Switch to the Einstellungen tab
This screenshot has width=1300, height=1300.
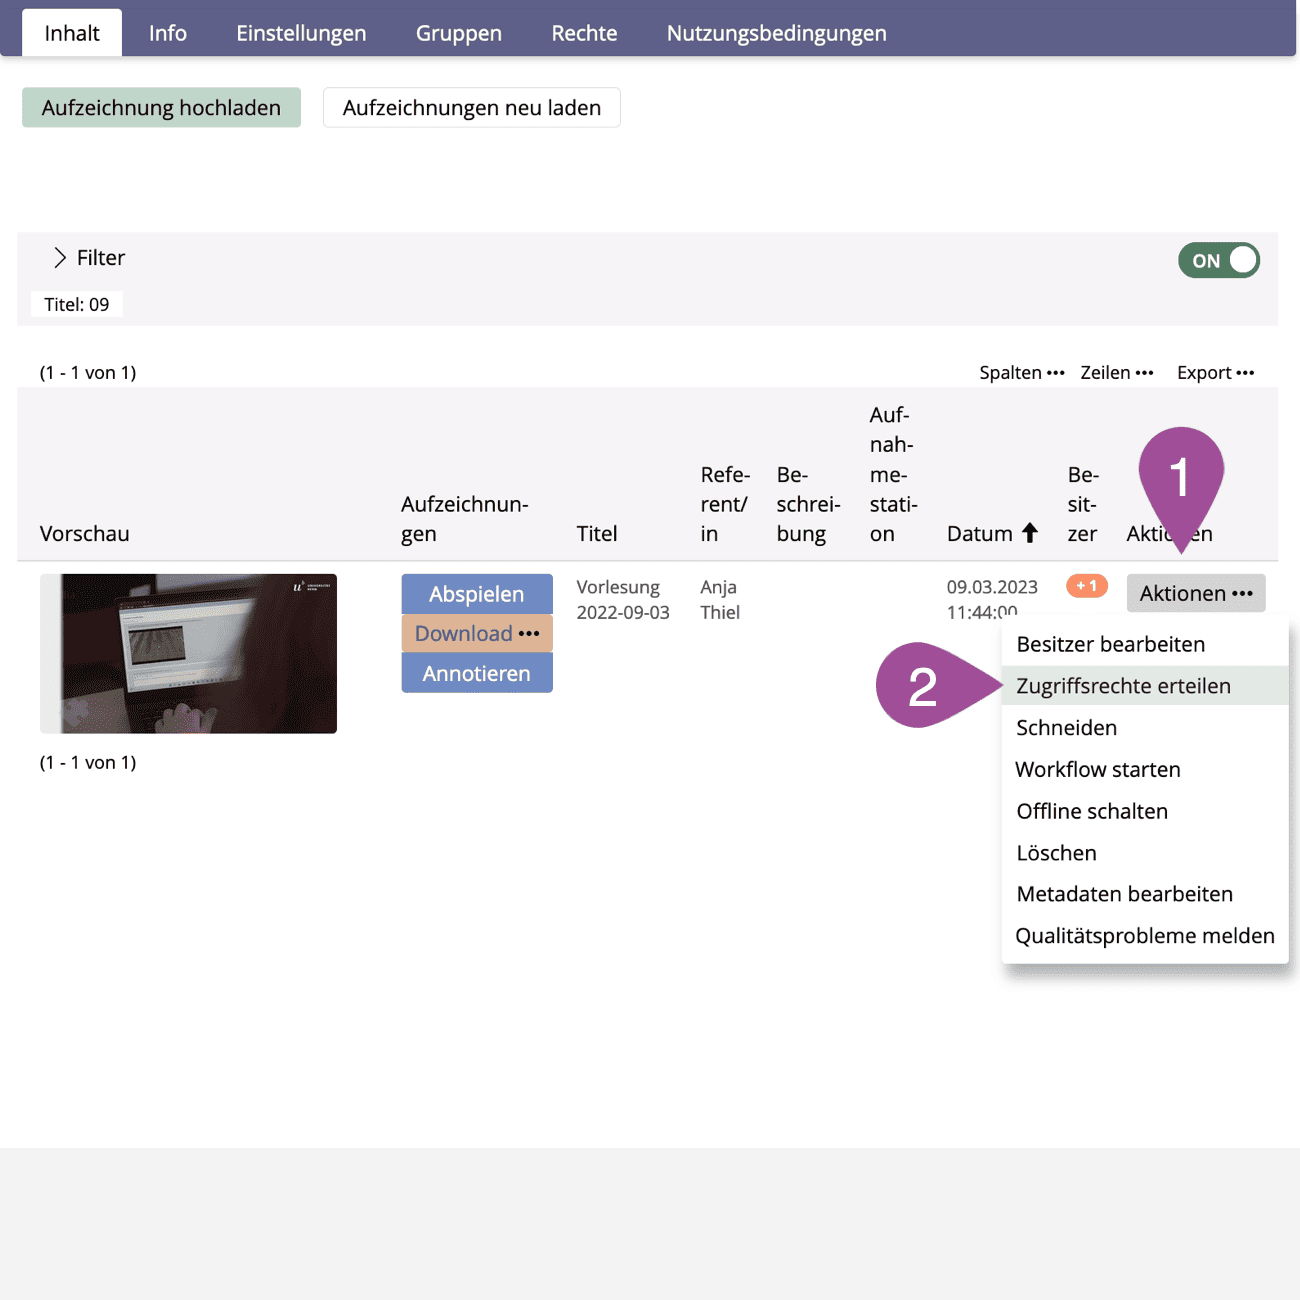coord(301,33)
